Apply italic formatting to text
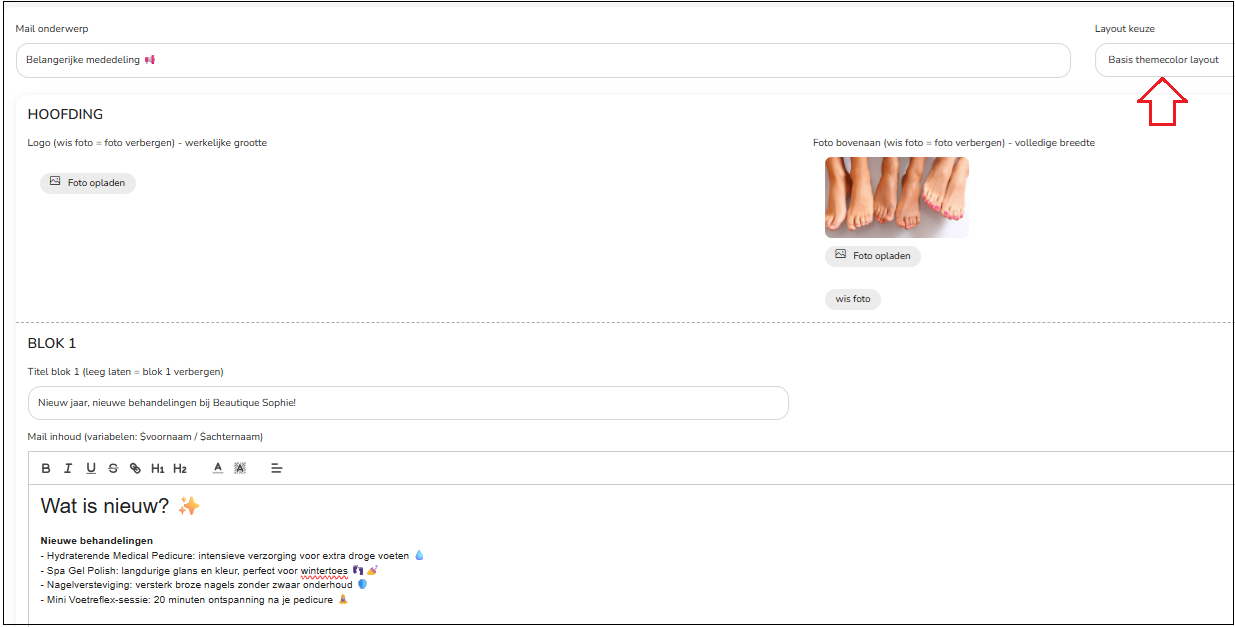Screen dimensions: 1235x627 coord(68,468)
